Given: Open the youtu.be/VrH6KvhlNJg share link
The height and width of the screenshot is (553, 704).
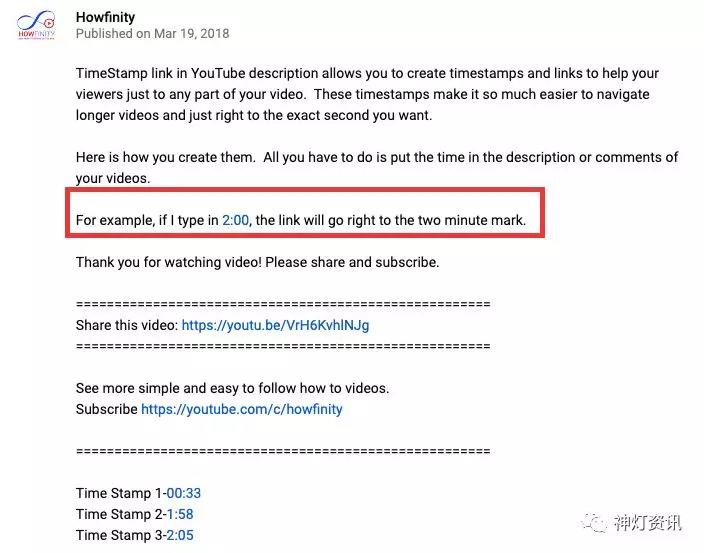Looking at the screenshot, I should (x=275, y=325).
